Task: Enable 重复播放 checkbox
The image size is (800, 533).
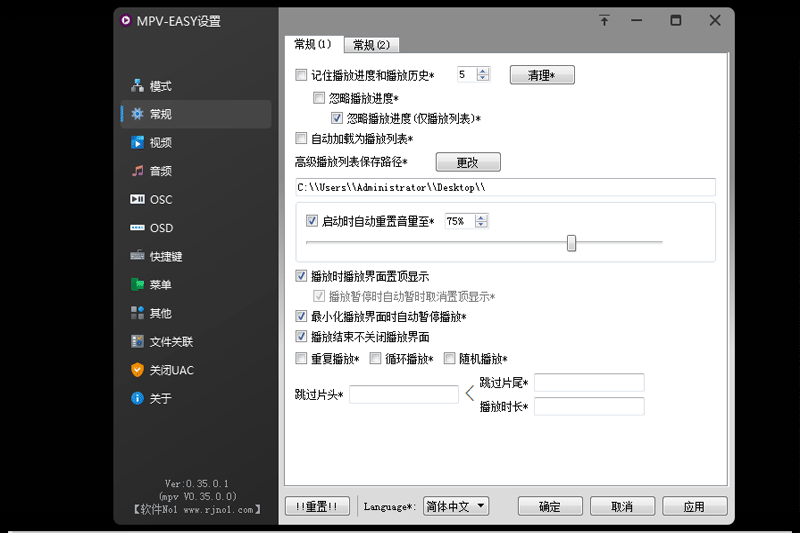Action: click(301, 359)
